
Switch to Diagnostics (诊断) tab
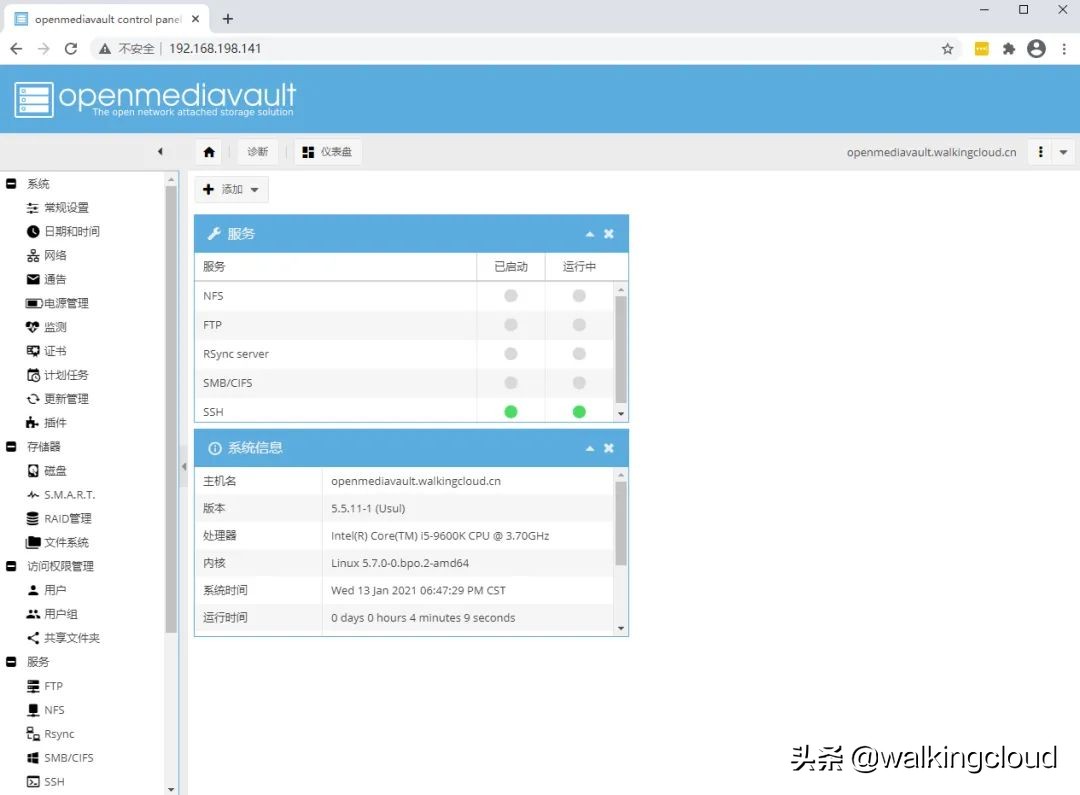tap(258, 152)
